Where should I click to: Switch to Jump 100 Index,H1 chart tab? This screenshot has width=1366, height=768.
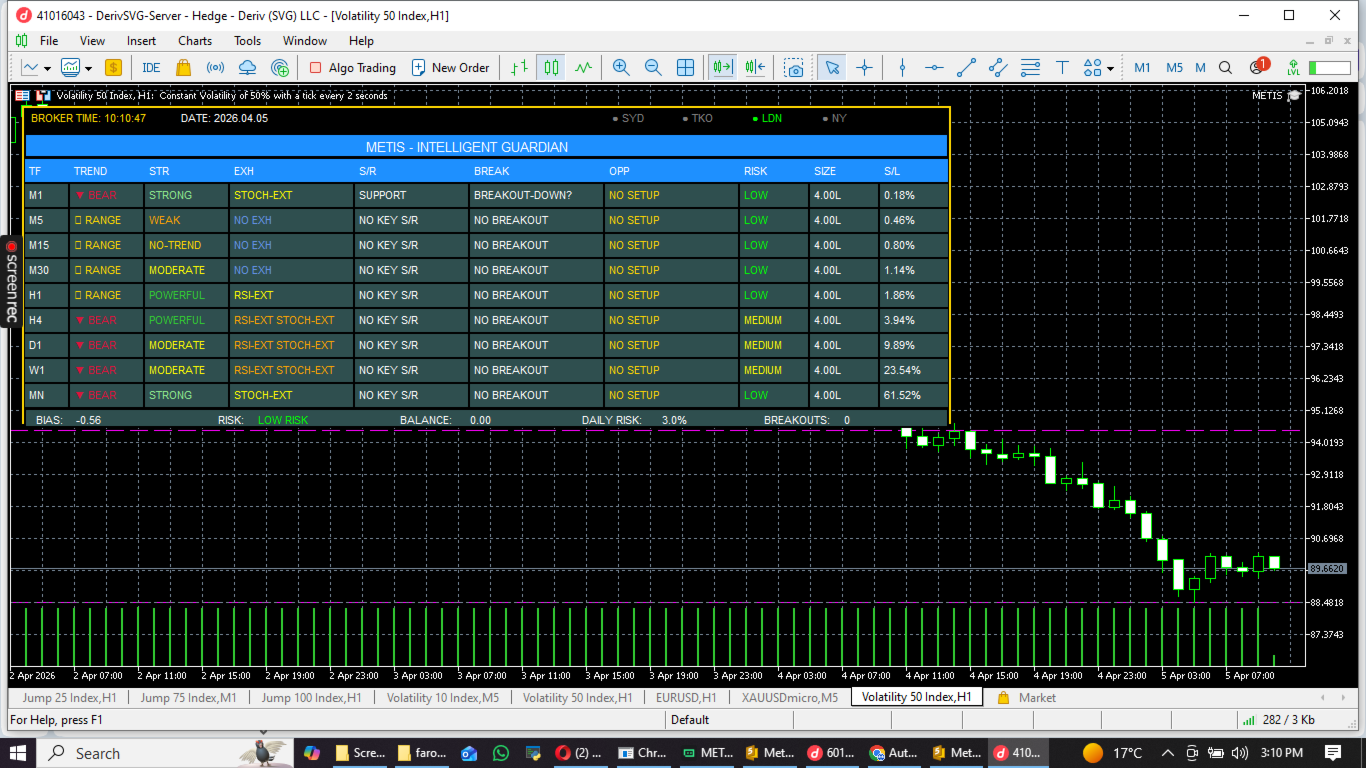(312, 698)
